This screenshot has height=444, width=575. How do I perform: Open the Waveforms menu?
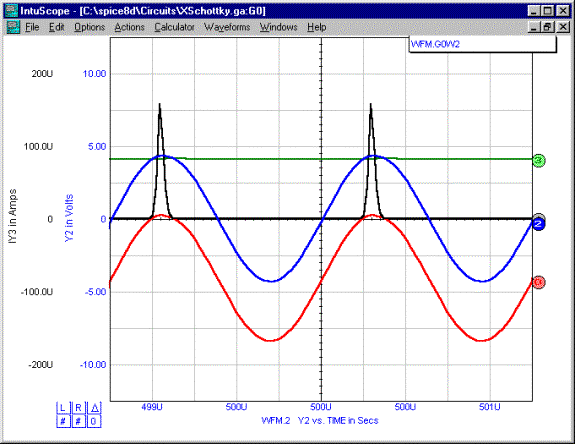(x=227, y=27)
